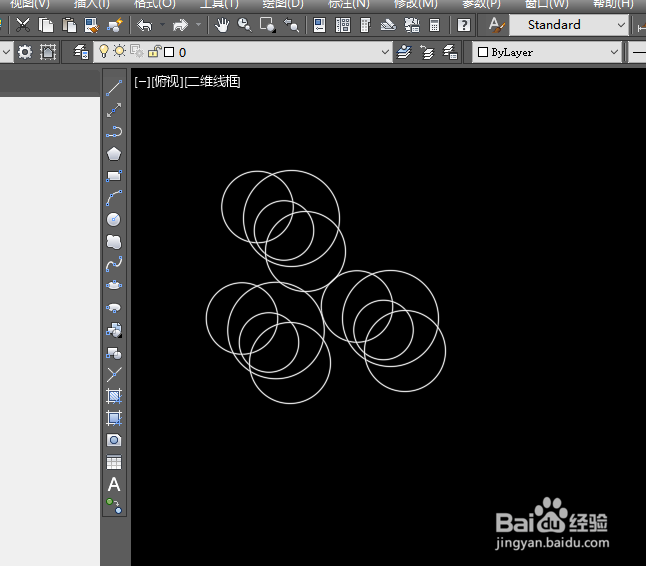Select the Multiline text tool
Image resolution: width=646 pixels, height=566 pixels.
114,484
